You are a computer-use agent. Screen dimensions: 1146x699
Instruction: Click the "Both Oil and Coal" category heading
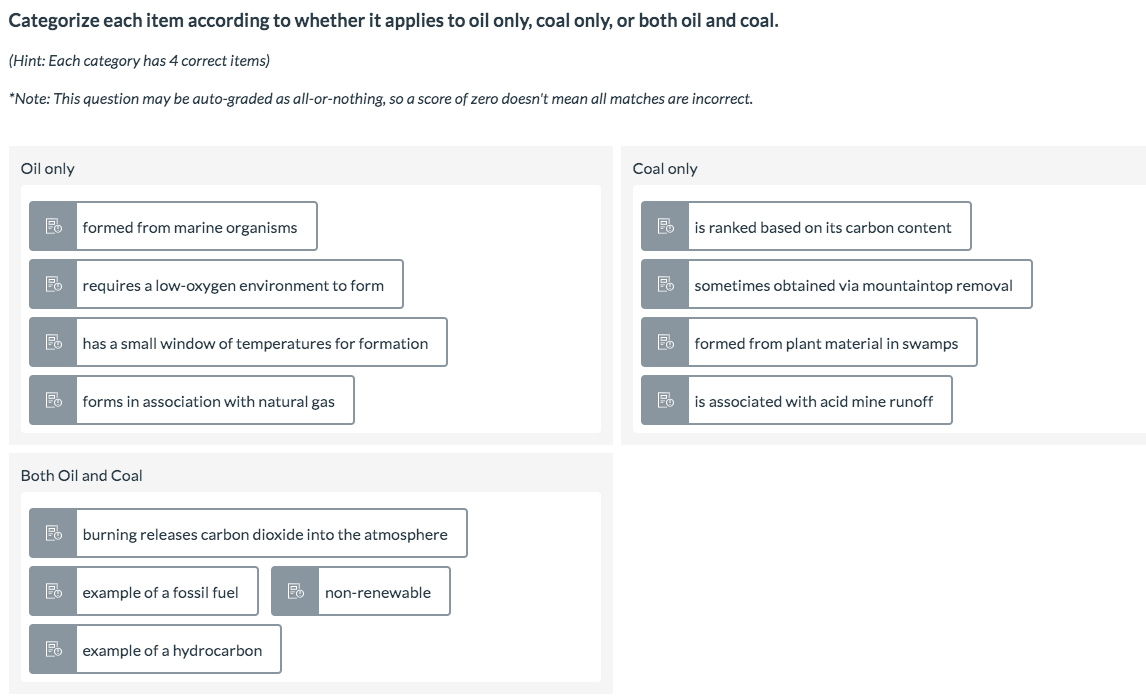click(x=81, y=476)
